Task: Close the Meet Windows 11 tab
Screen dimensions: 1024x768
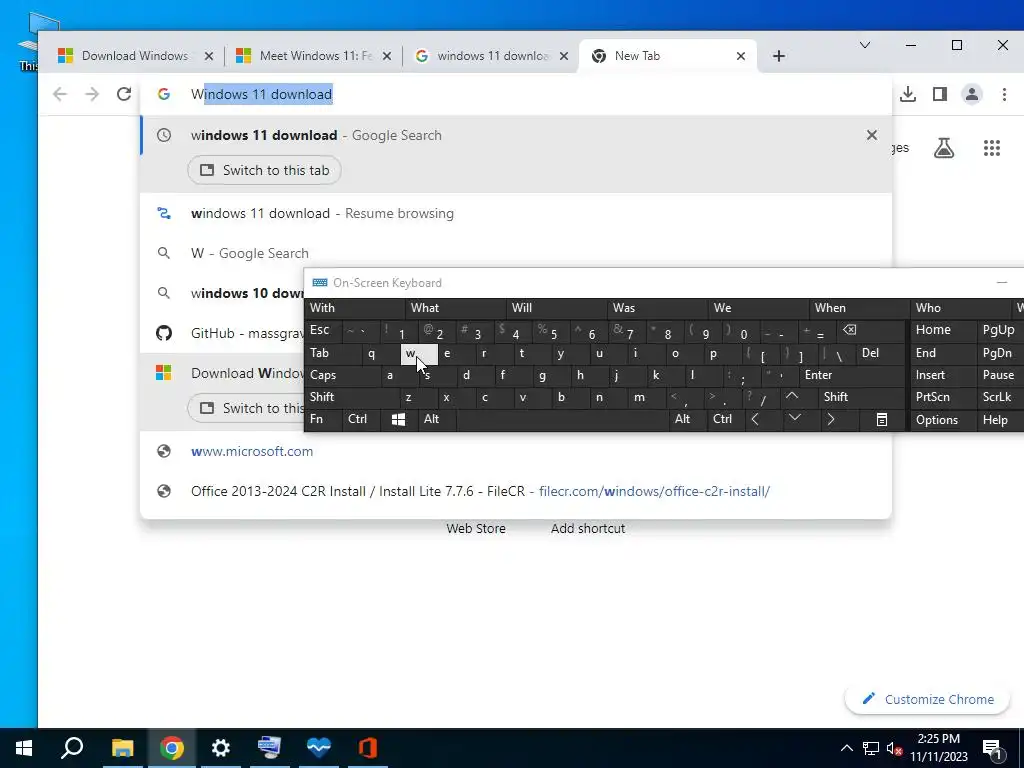Action: 387,56
